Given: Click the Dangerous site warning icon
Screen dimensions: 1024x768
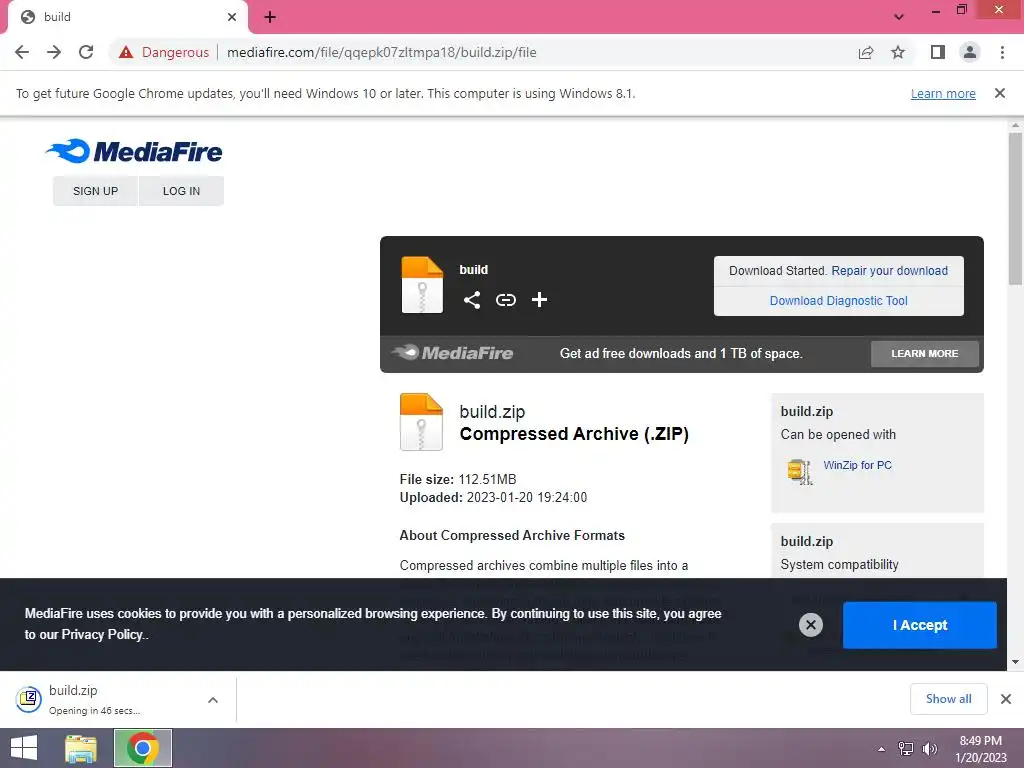Looking at the screenshot, I should [x=126, y=52].
